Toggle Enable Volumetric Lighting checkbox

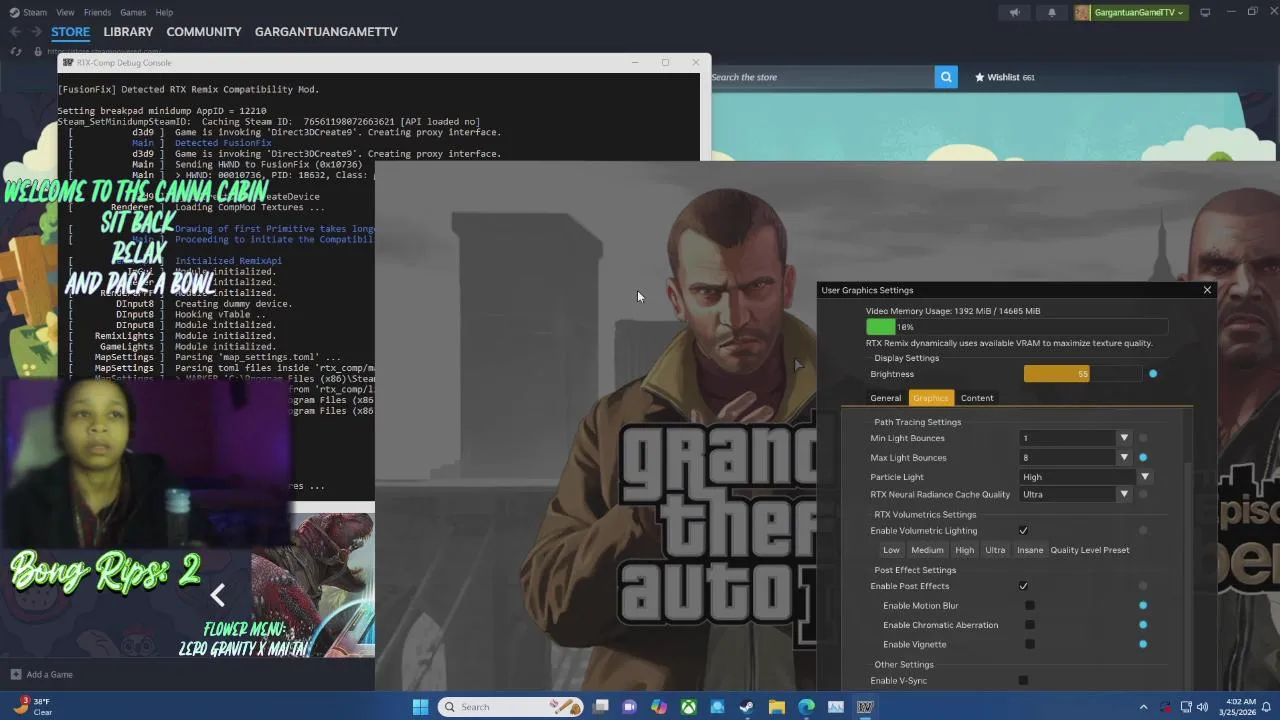coord(1023,531)
